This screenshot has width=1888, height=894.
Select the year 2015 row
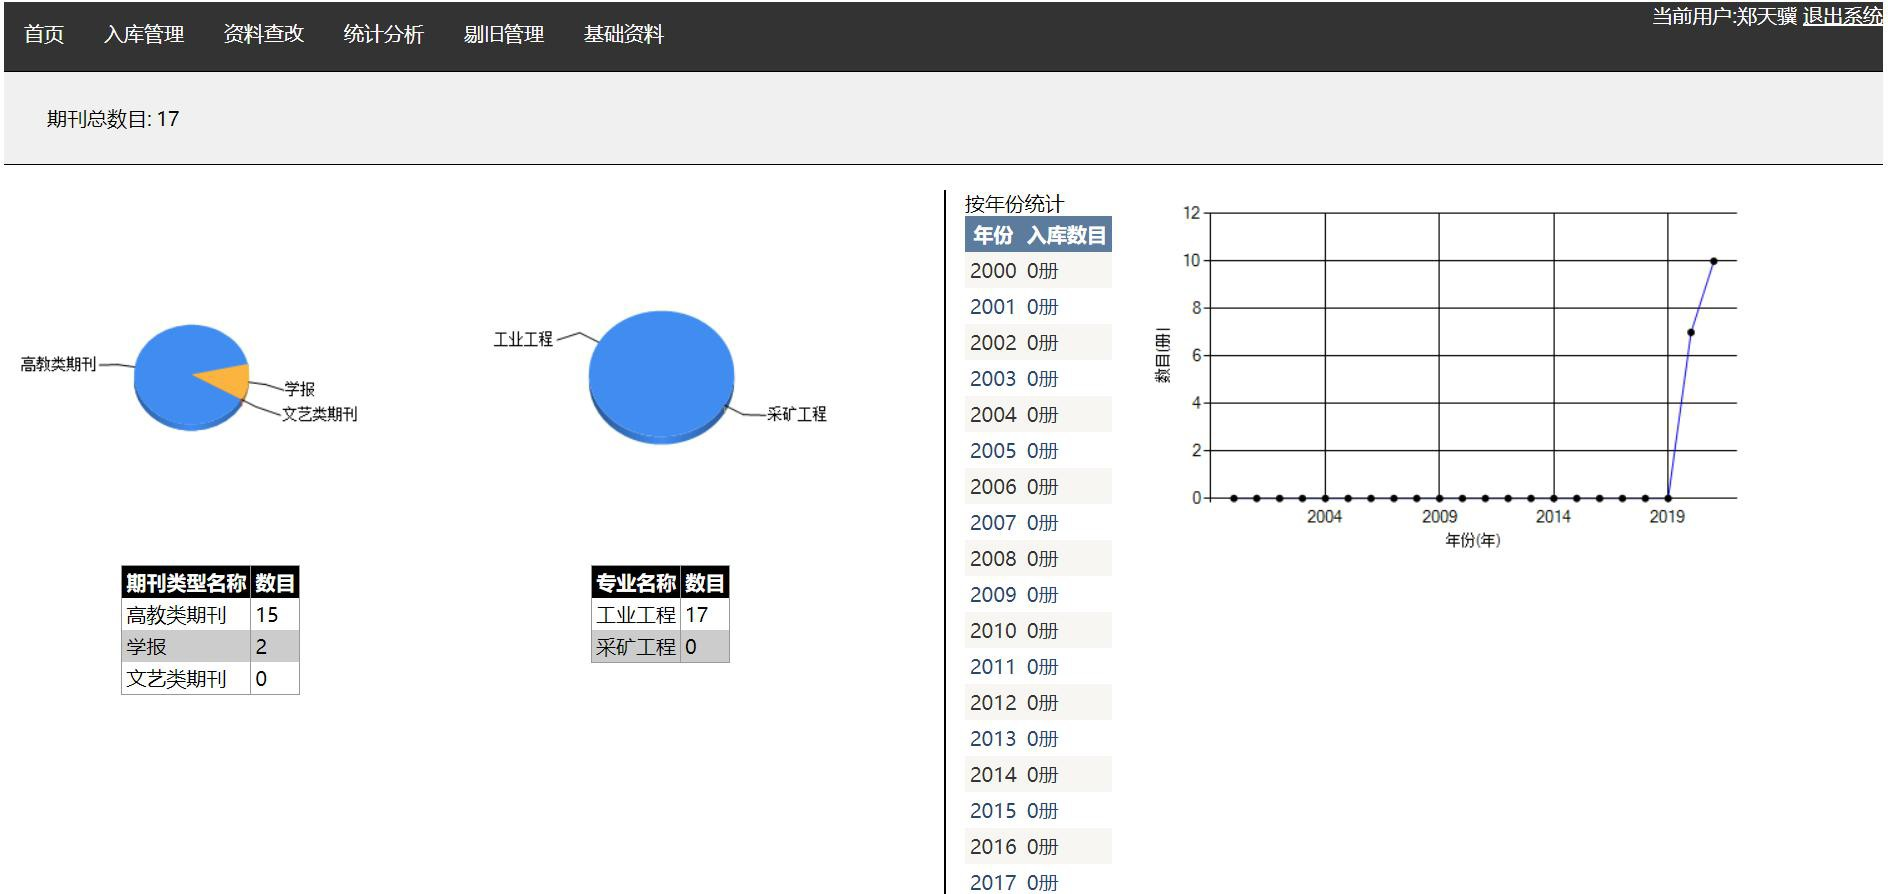tap(1038, 811)
